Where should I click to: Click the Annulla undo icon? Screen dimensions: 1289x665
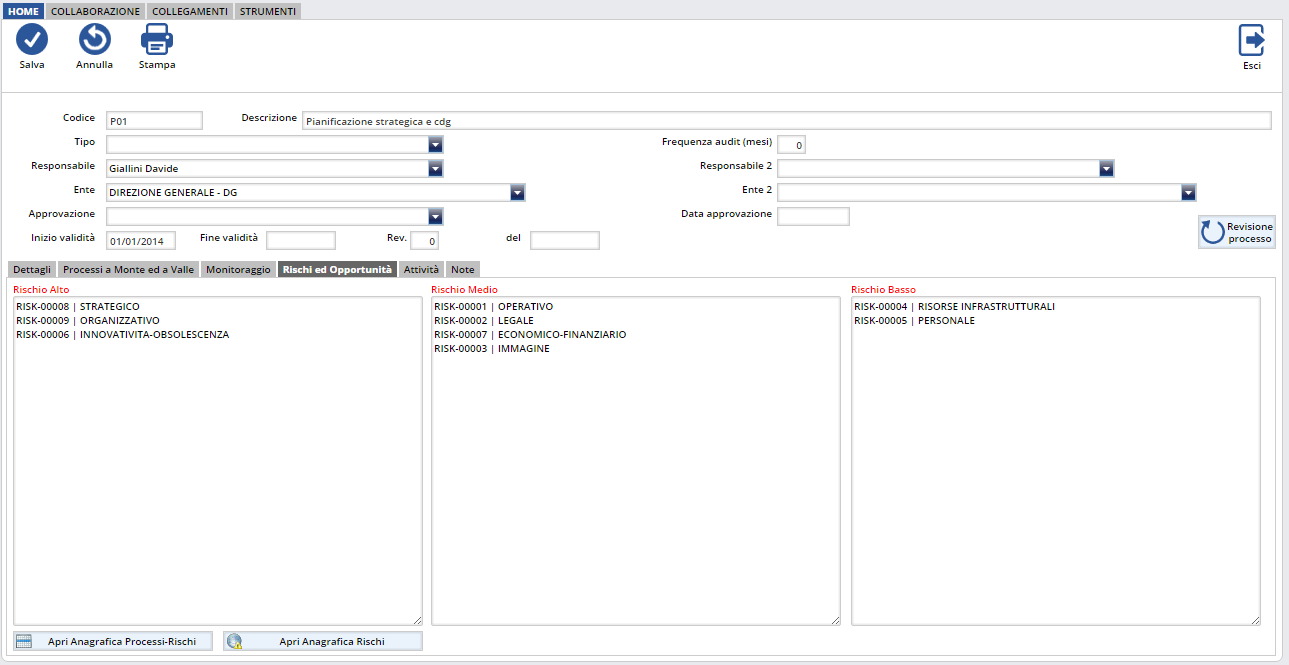(94, 40)
